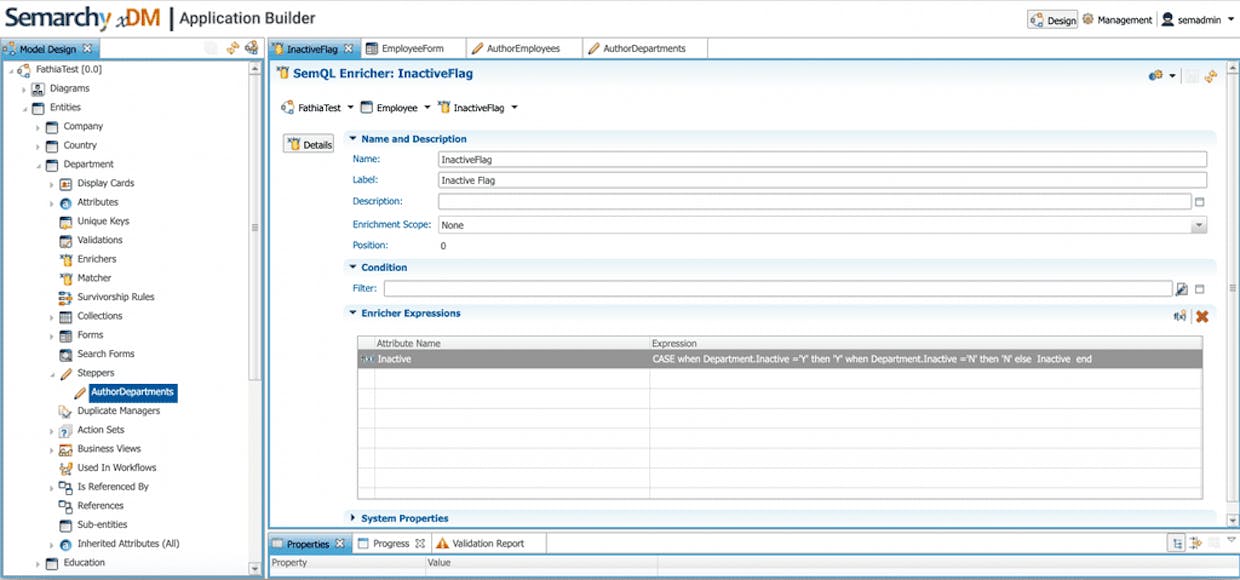Click the delete expression red X icon
Image resolution: width=1240 pixels, height=580 pixels.
click(1202, 316)
